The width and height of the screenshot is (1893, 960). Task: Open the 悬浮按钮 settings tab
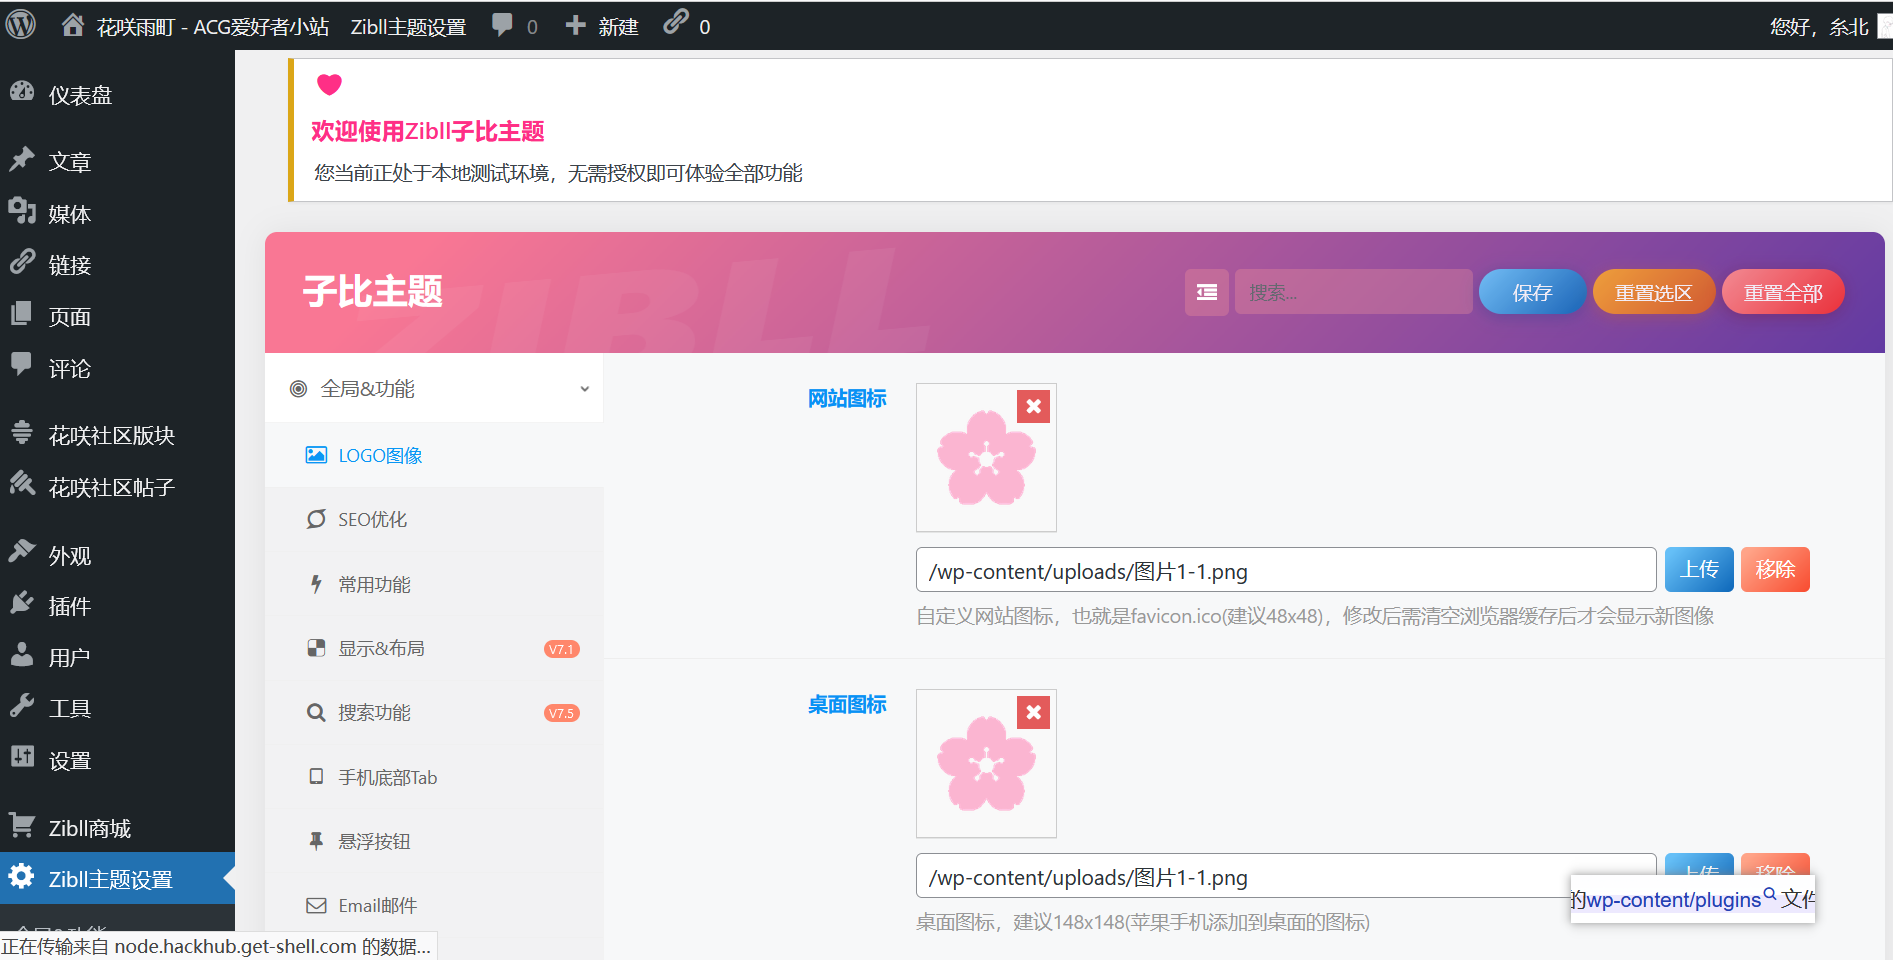click(434, 841)
